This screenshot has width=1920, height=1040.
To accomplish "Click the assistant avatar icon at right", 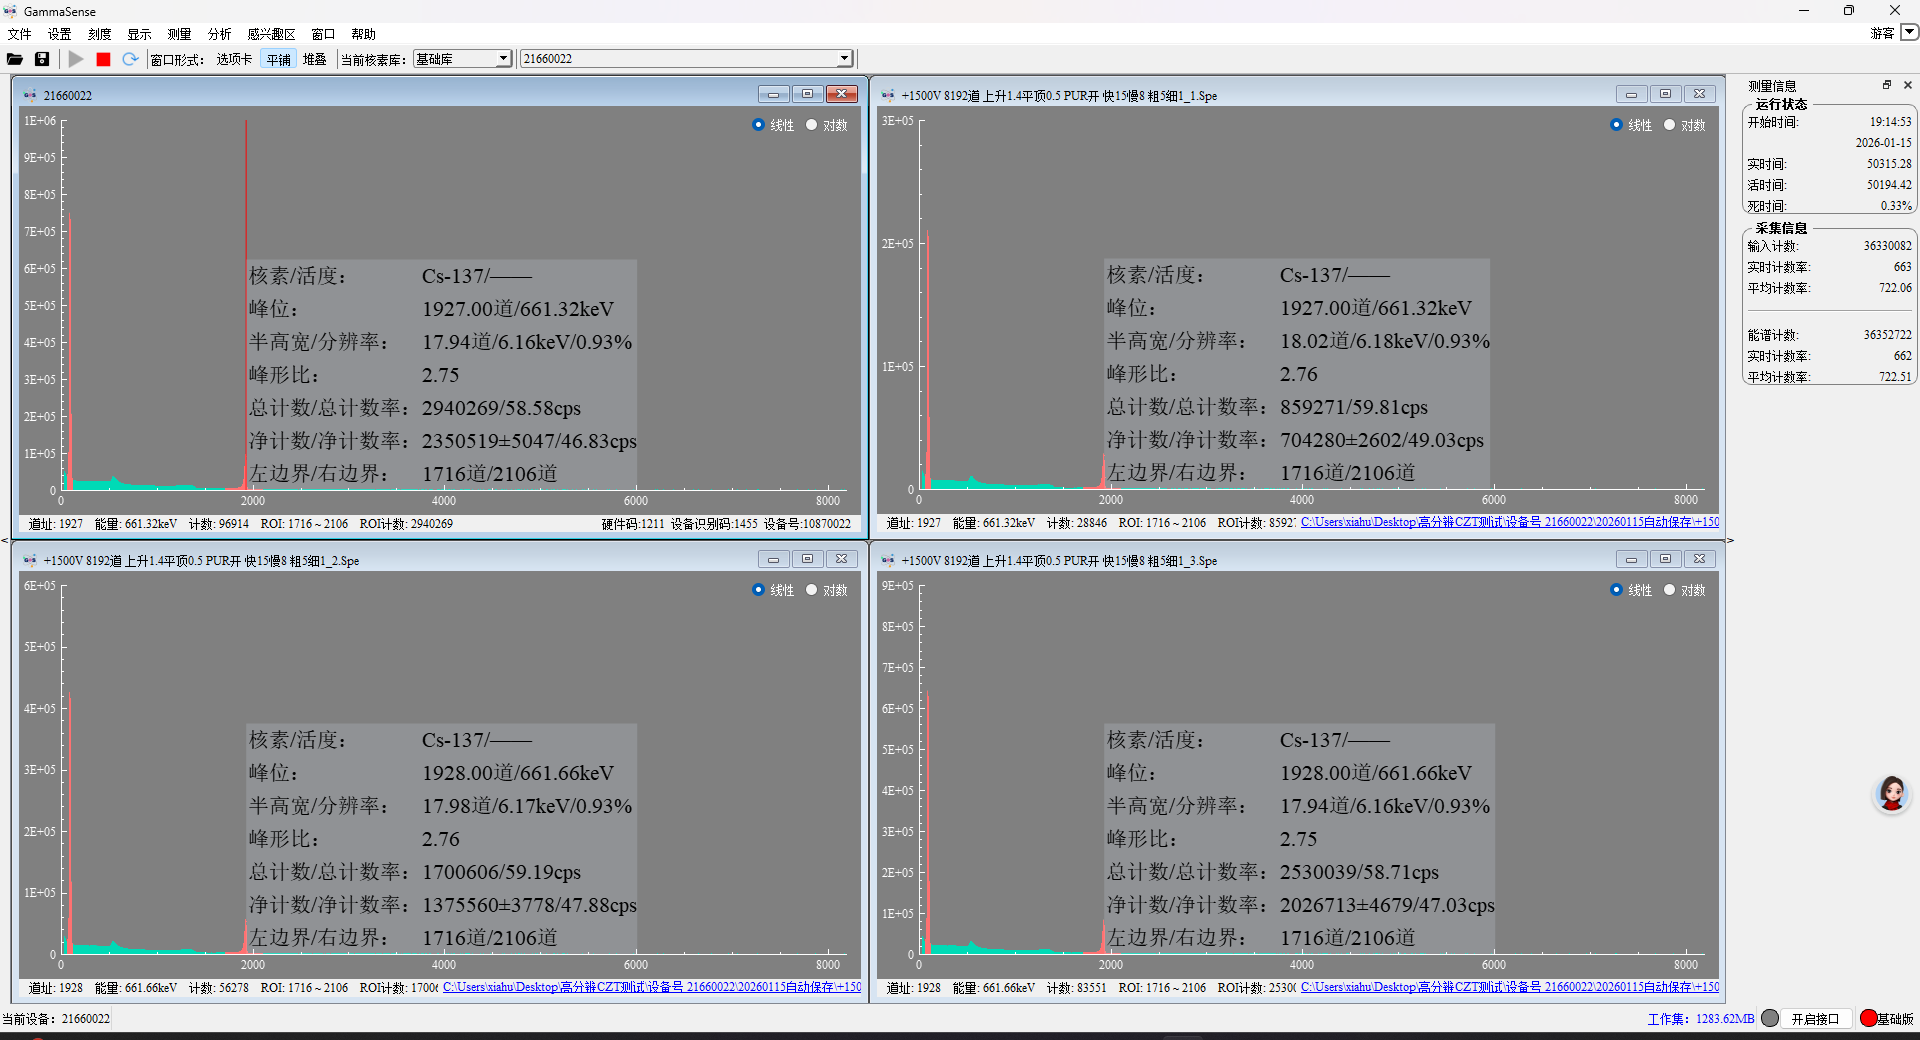I will (x=1891, y=794).
